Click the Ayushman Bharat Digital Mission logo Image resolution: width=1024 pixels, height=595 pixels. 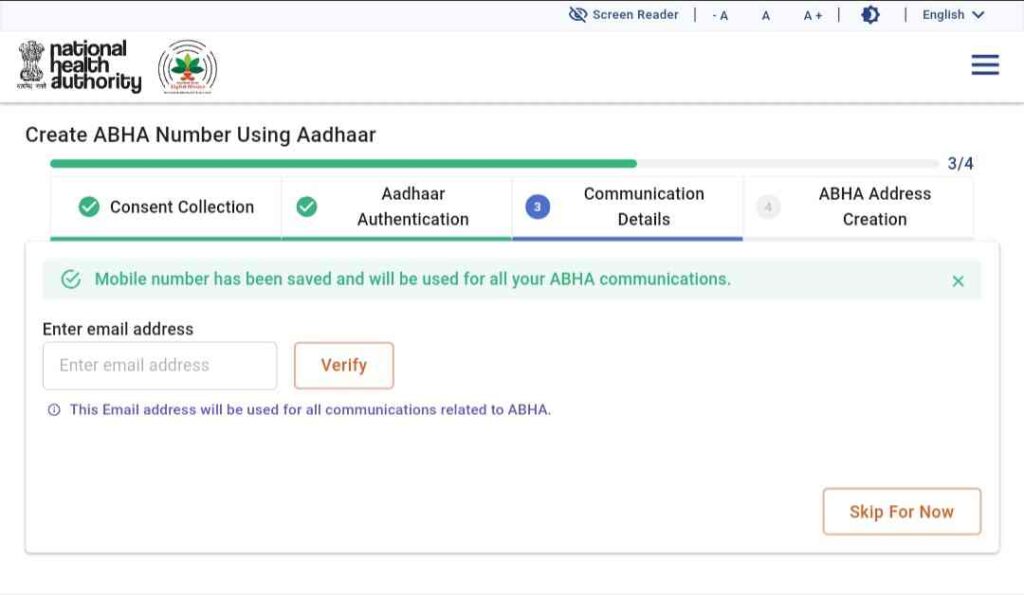point(187,67)
